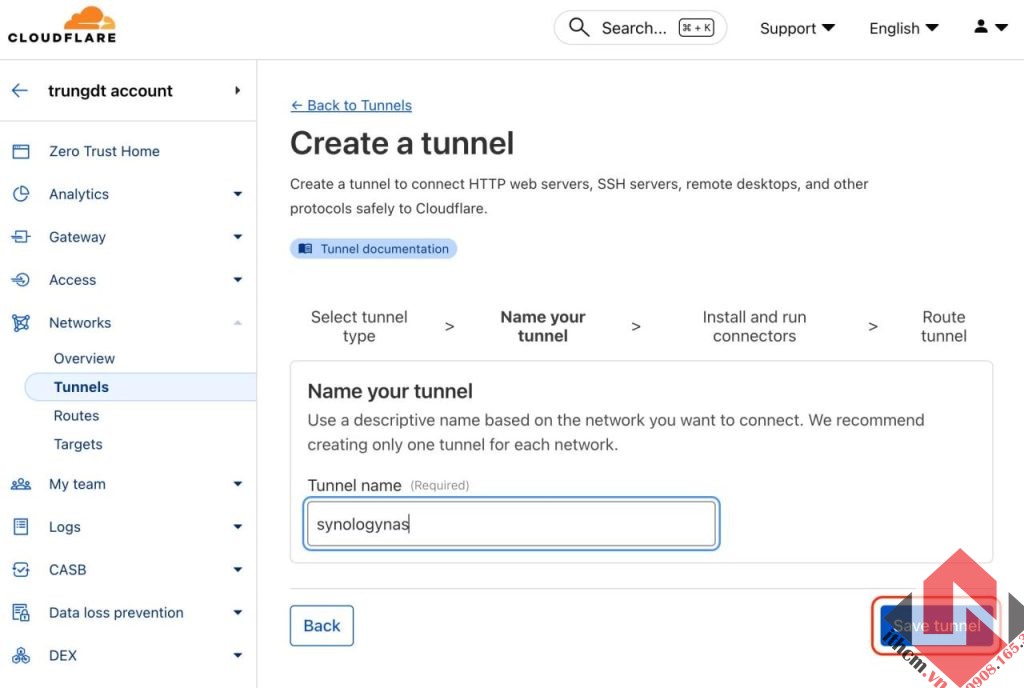
Task: Click the Access sidebar icon
Action: point(22,279)
